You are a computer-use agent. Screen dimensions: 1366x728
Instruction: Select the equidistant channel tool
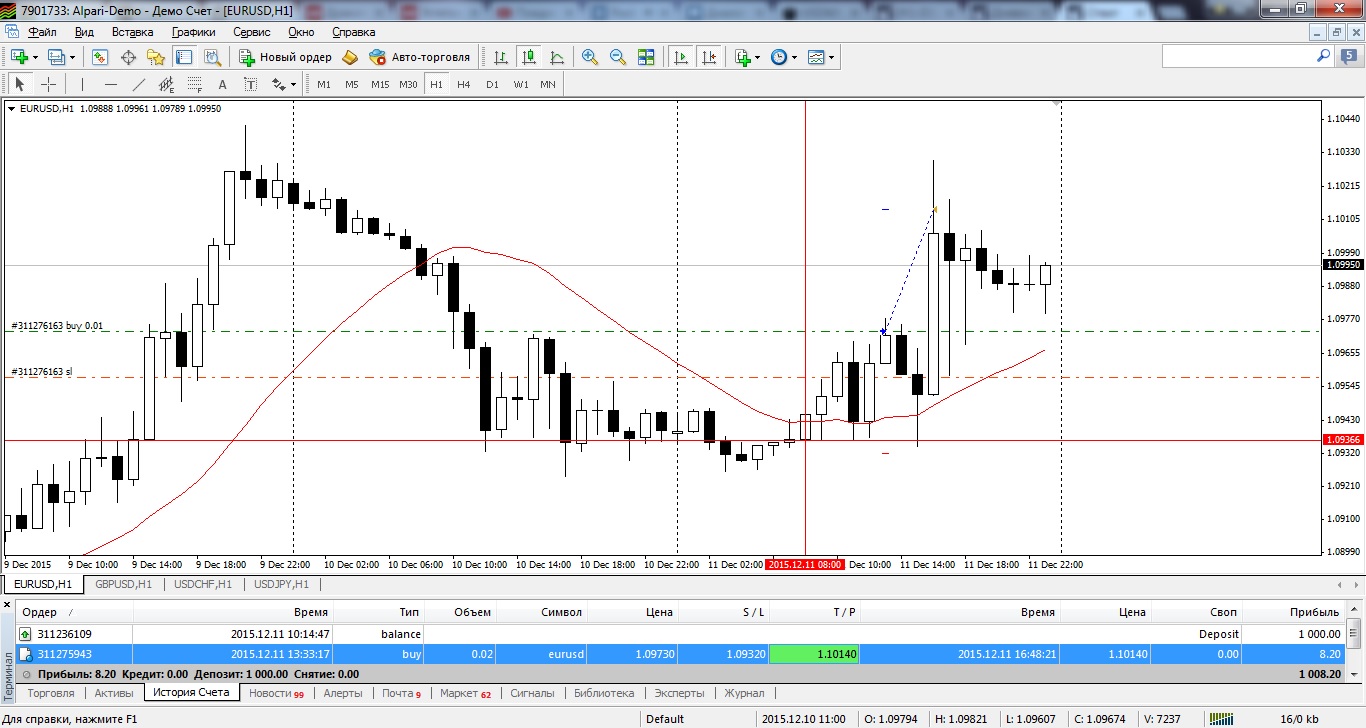[166, 84]
